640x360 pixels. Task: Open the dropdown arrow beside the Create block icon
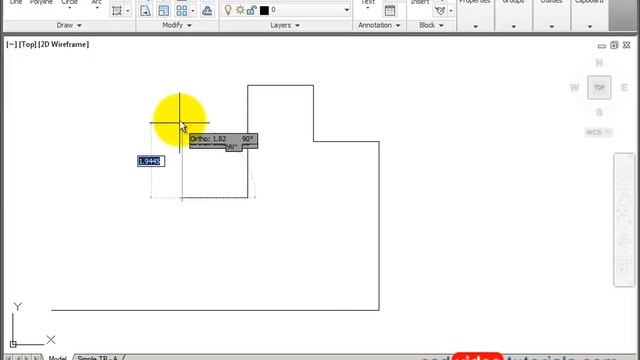(451, 11)
